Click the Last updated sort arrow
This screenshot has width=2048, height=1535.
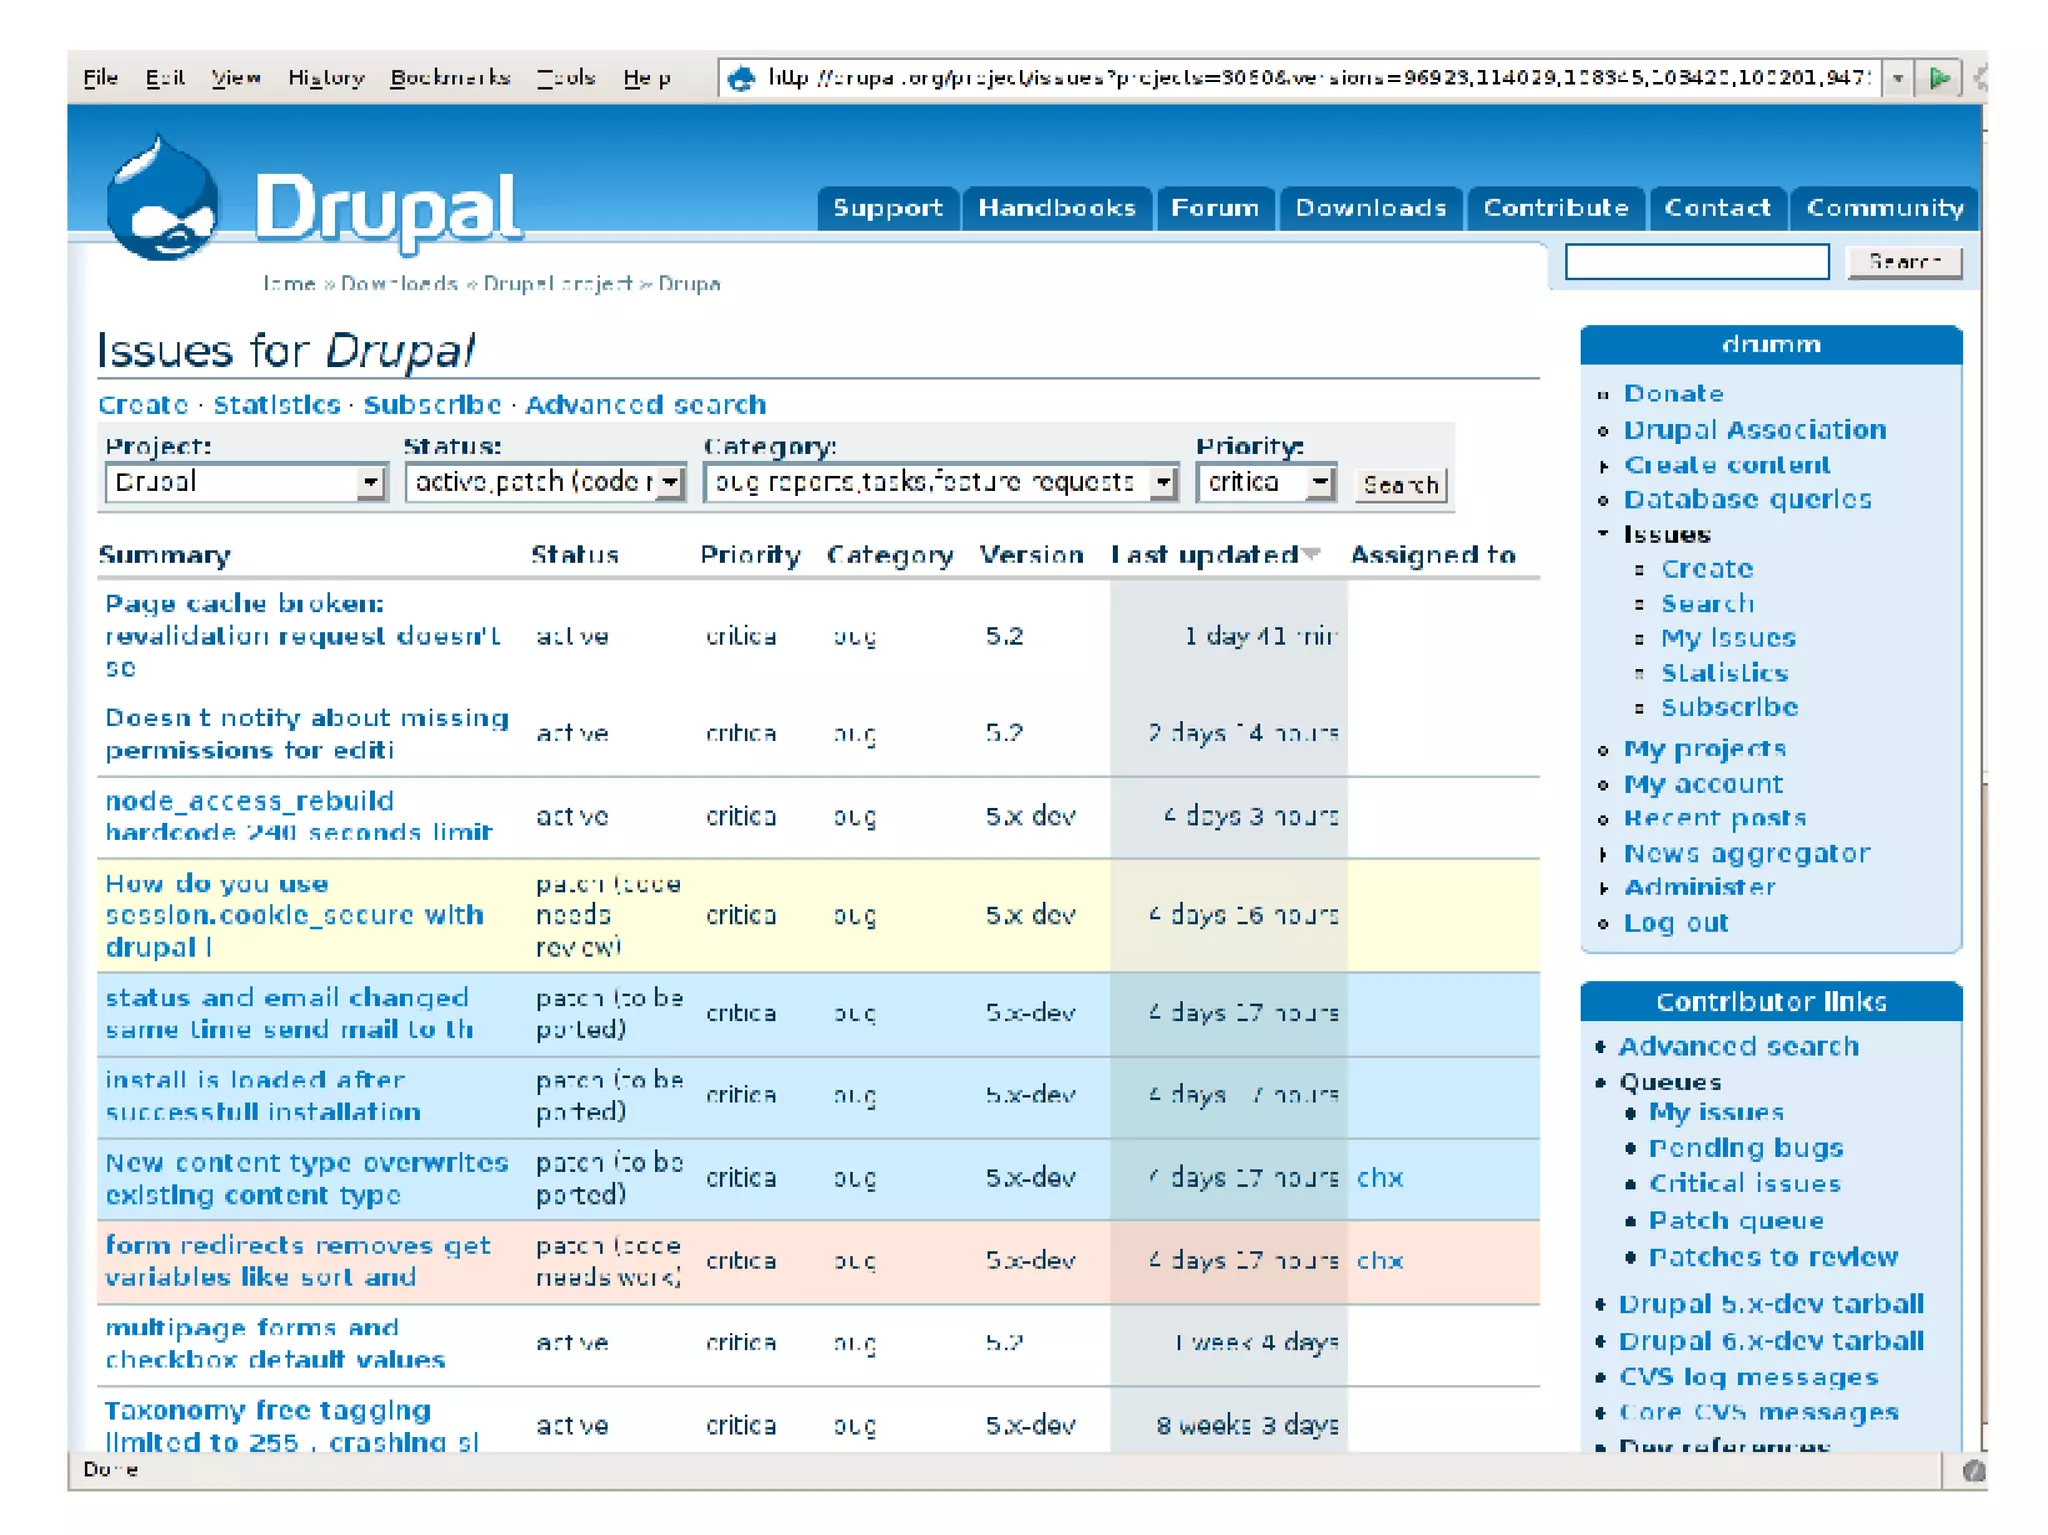pos(1313,554)
